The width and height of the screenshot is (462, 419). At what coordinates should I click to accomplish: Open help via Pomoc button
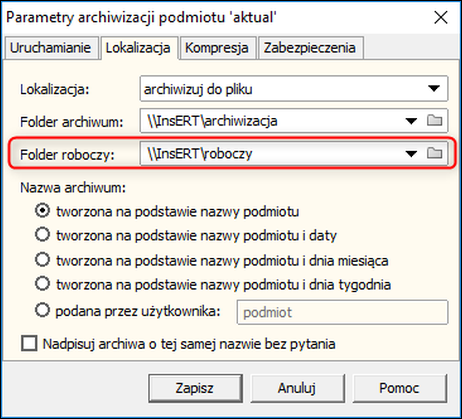[399, 388]
